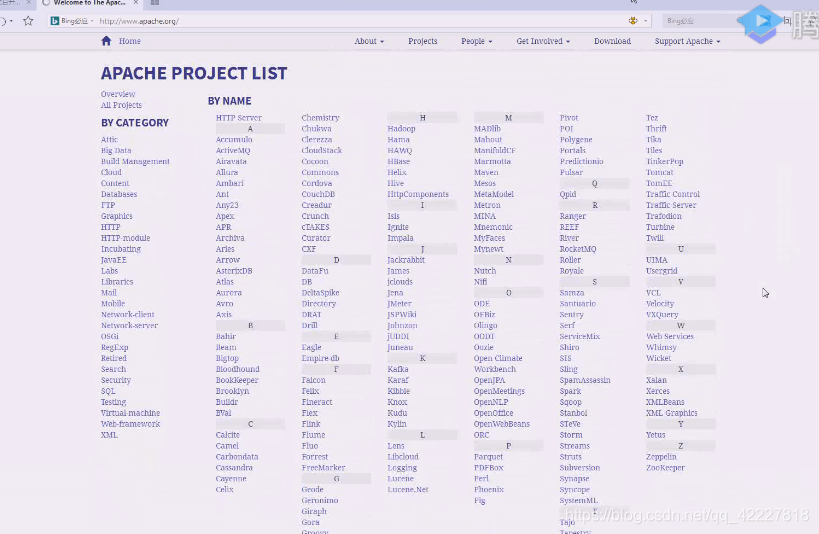819x534 pixels.
Task: Open the ActiveMQ project link
Action: 233,150
